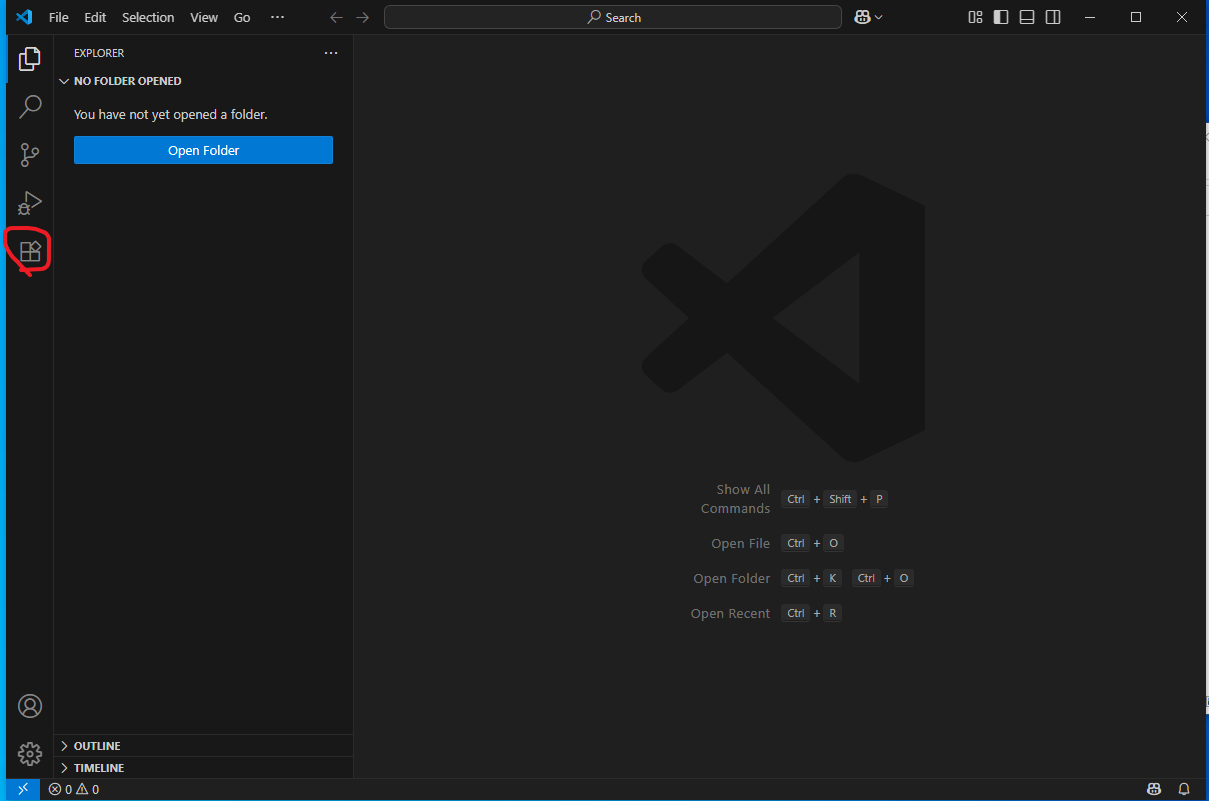The height and width of the screenshot is (801, 1209).
Task: Open the Explorer view in activity bar
Action: 30,59
